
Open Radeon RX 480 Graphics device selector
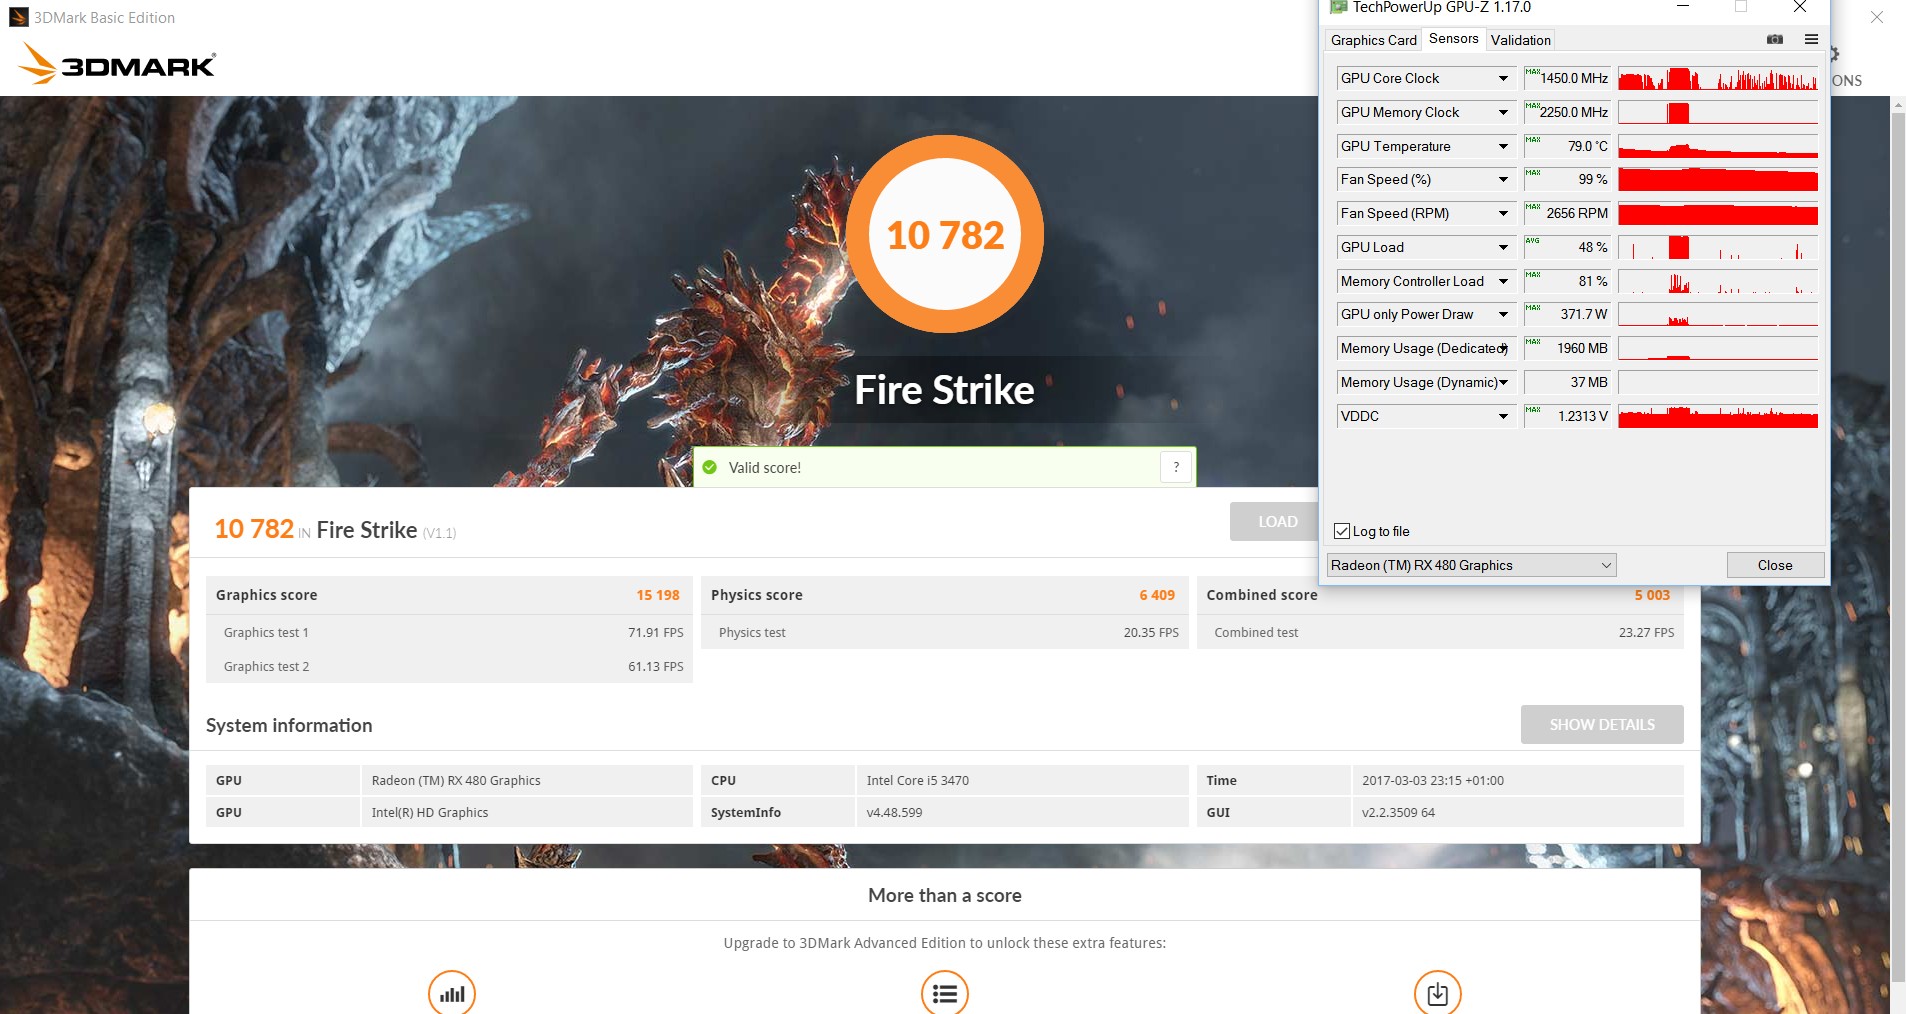pyautogui.click(x=1472, y=565)
